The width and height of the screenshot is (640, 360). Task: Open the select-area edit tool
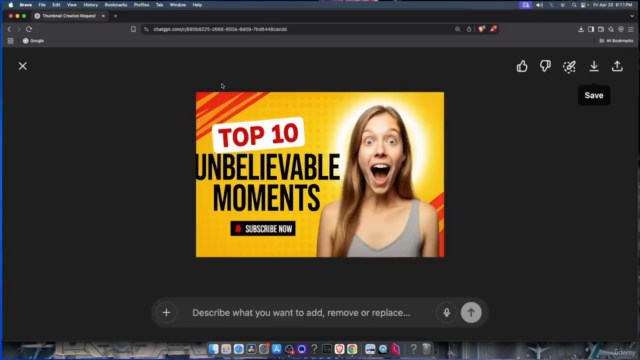click(569, 66)
